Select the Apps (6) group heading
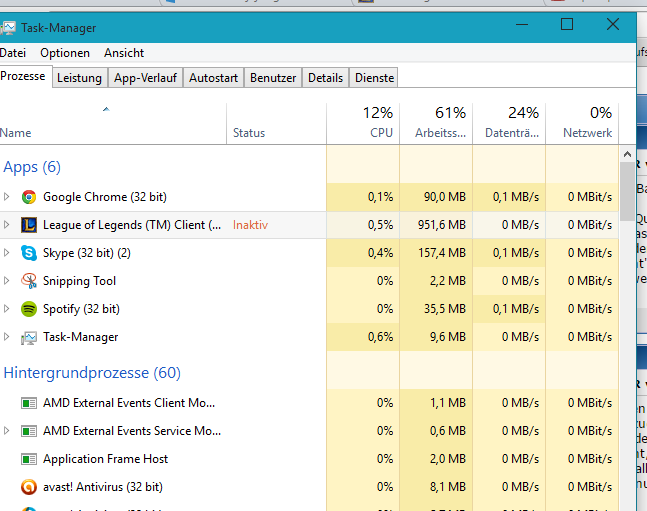This screenshot has height=511, width=647. [32, 167]
